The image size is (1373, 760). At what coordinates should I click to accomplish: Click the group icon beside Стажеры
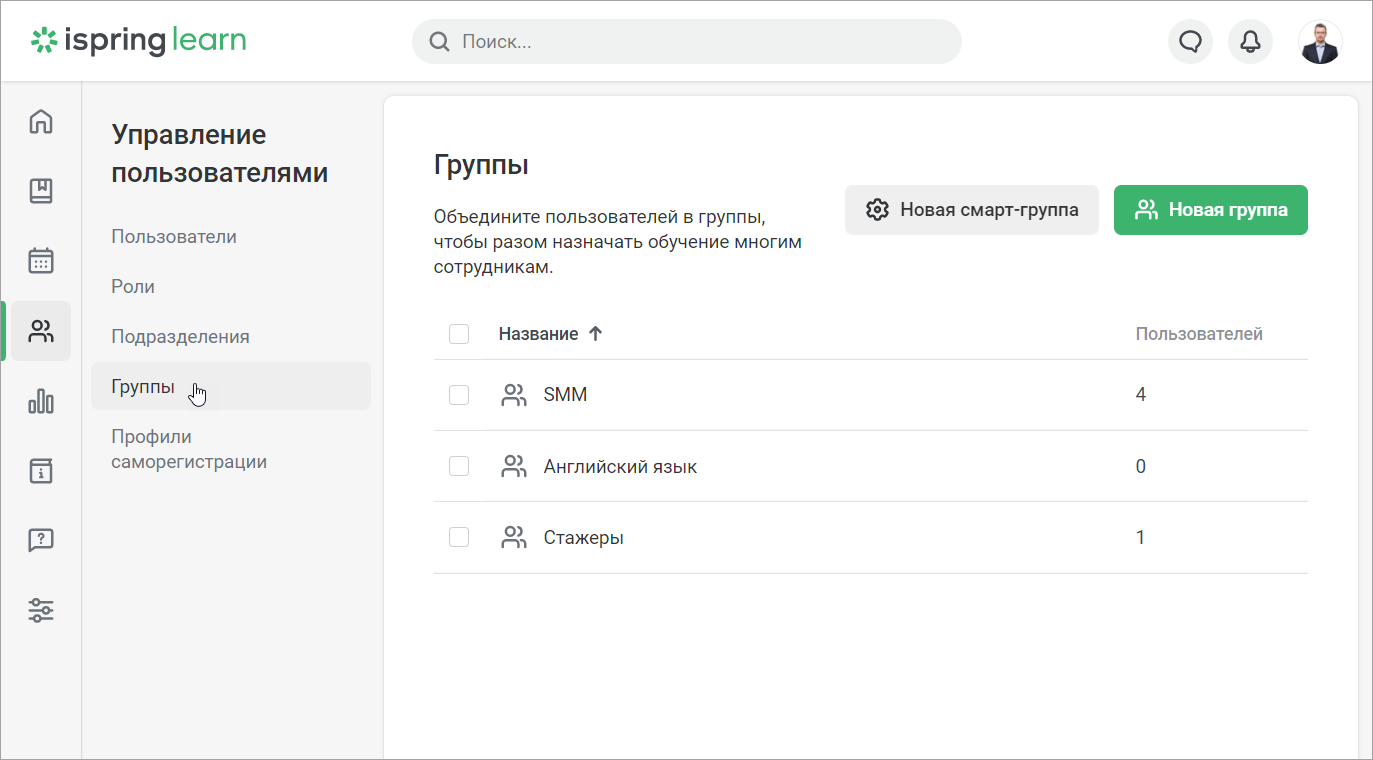click(x=513, y=537)
